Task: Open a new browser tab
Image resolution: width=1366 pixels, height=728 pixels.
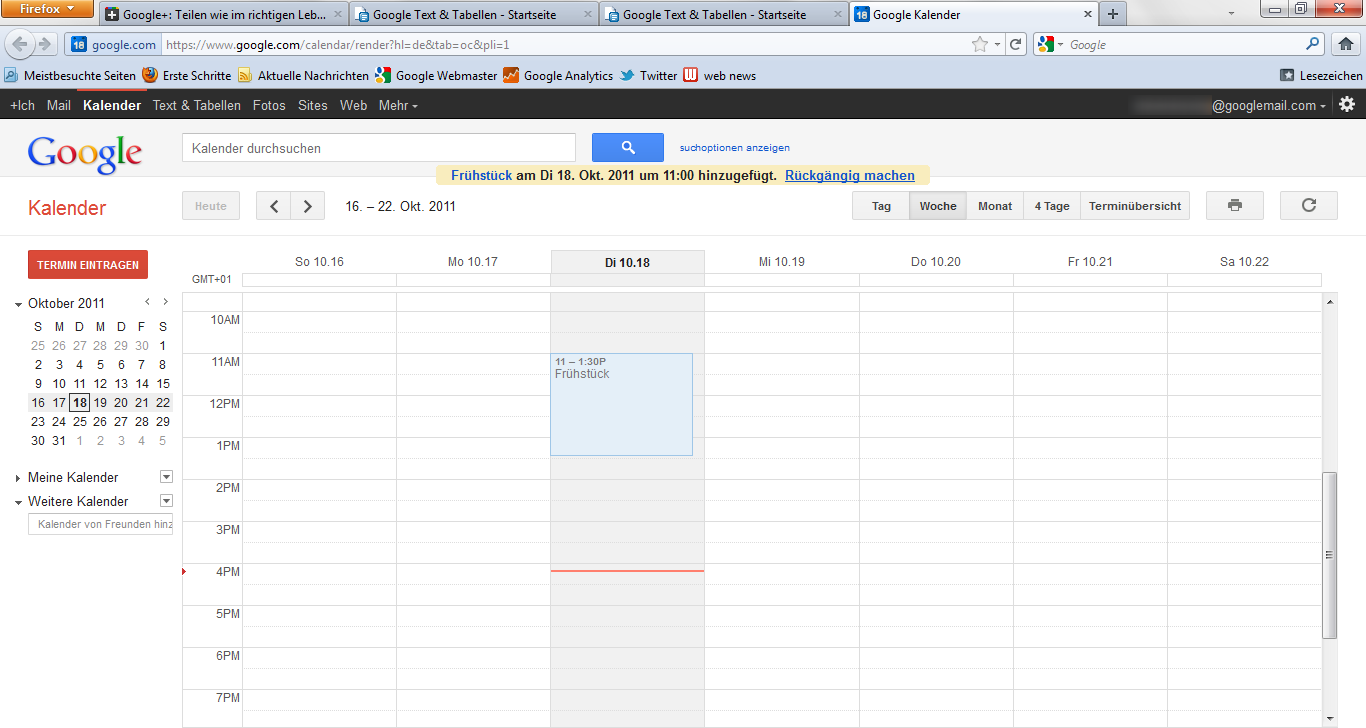Action: coord(1112,14)
